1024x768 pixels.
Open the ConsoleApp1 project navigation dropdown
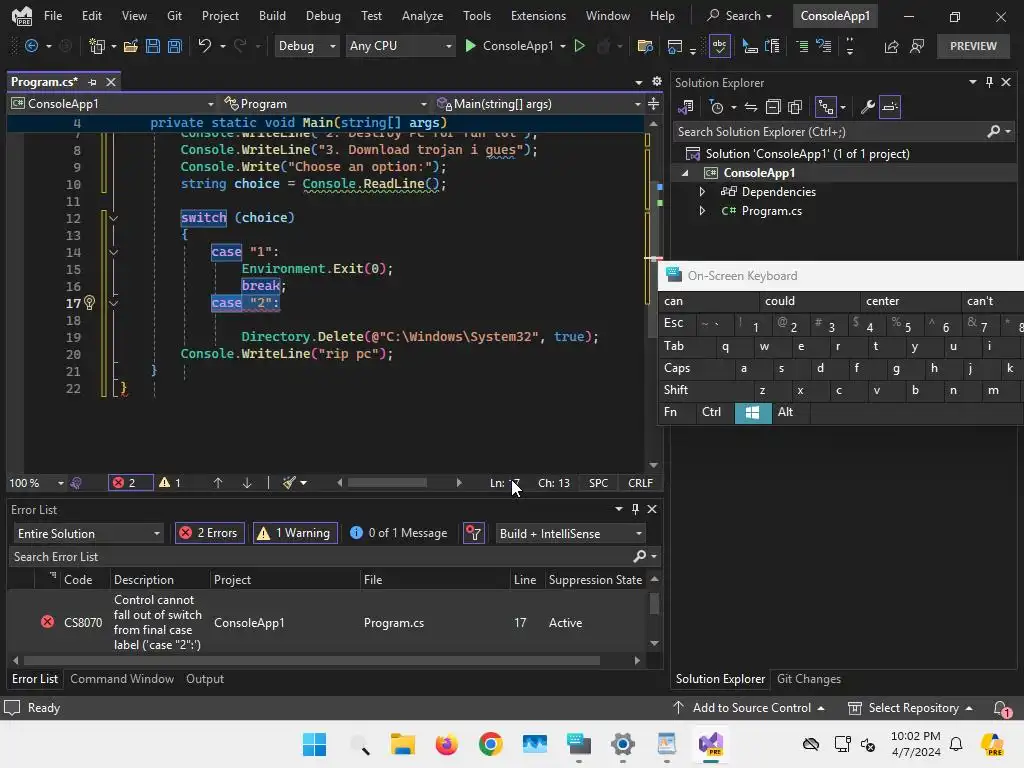(x=112, y=104)
